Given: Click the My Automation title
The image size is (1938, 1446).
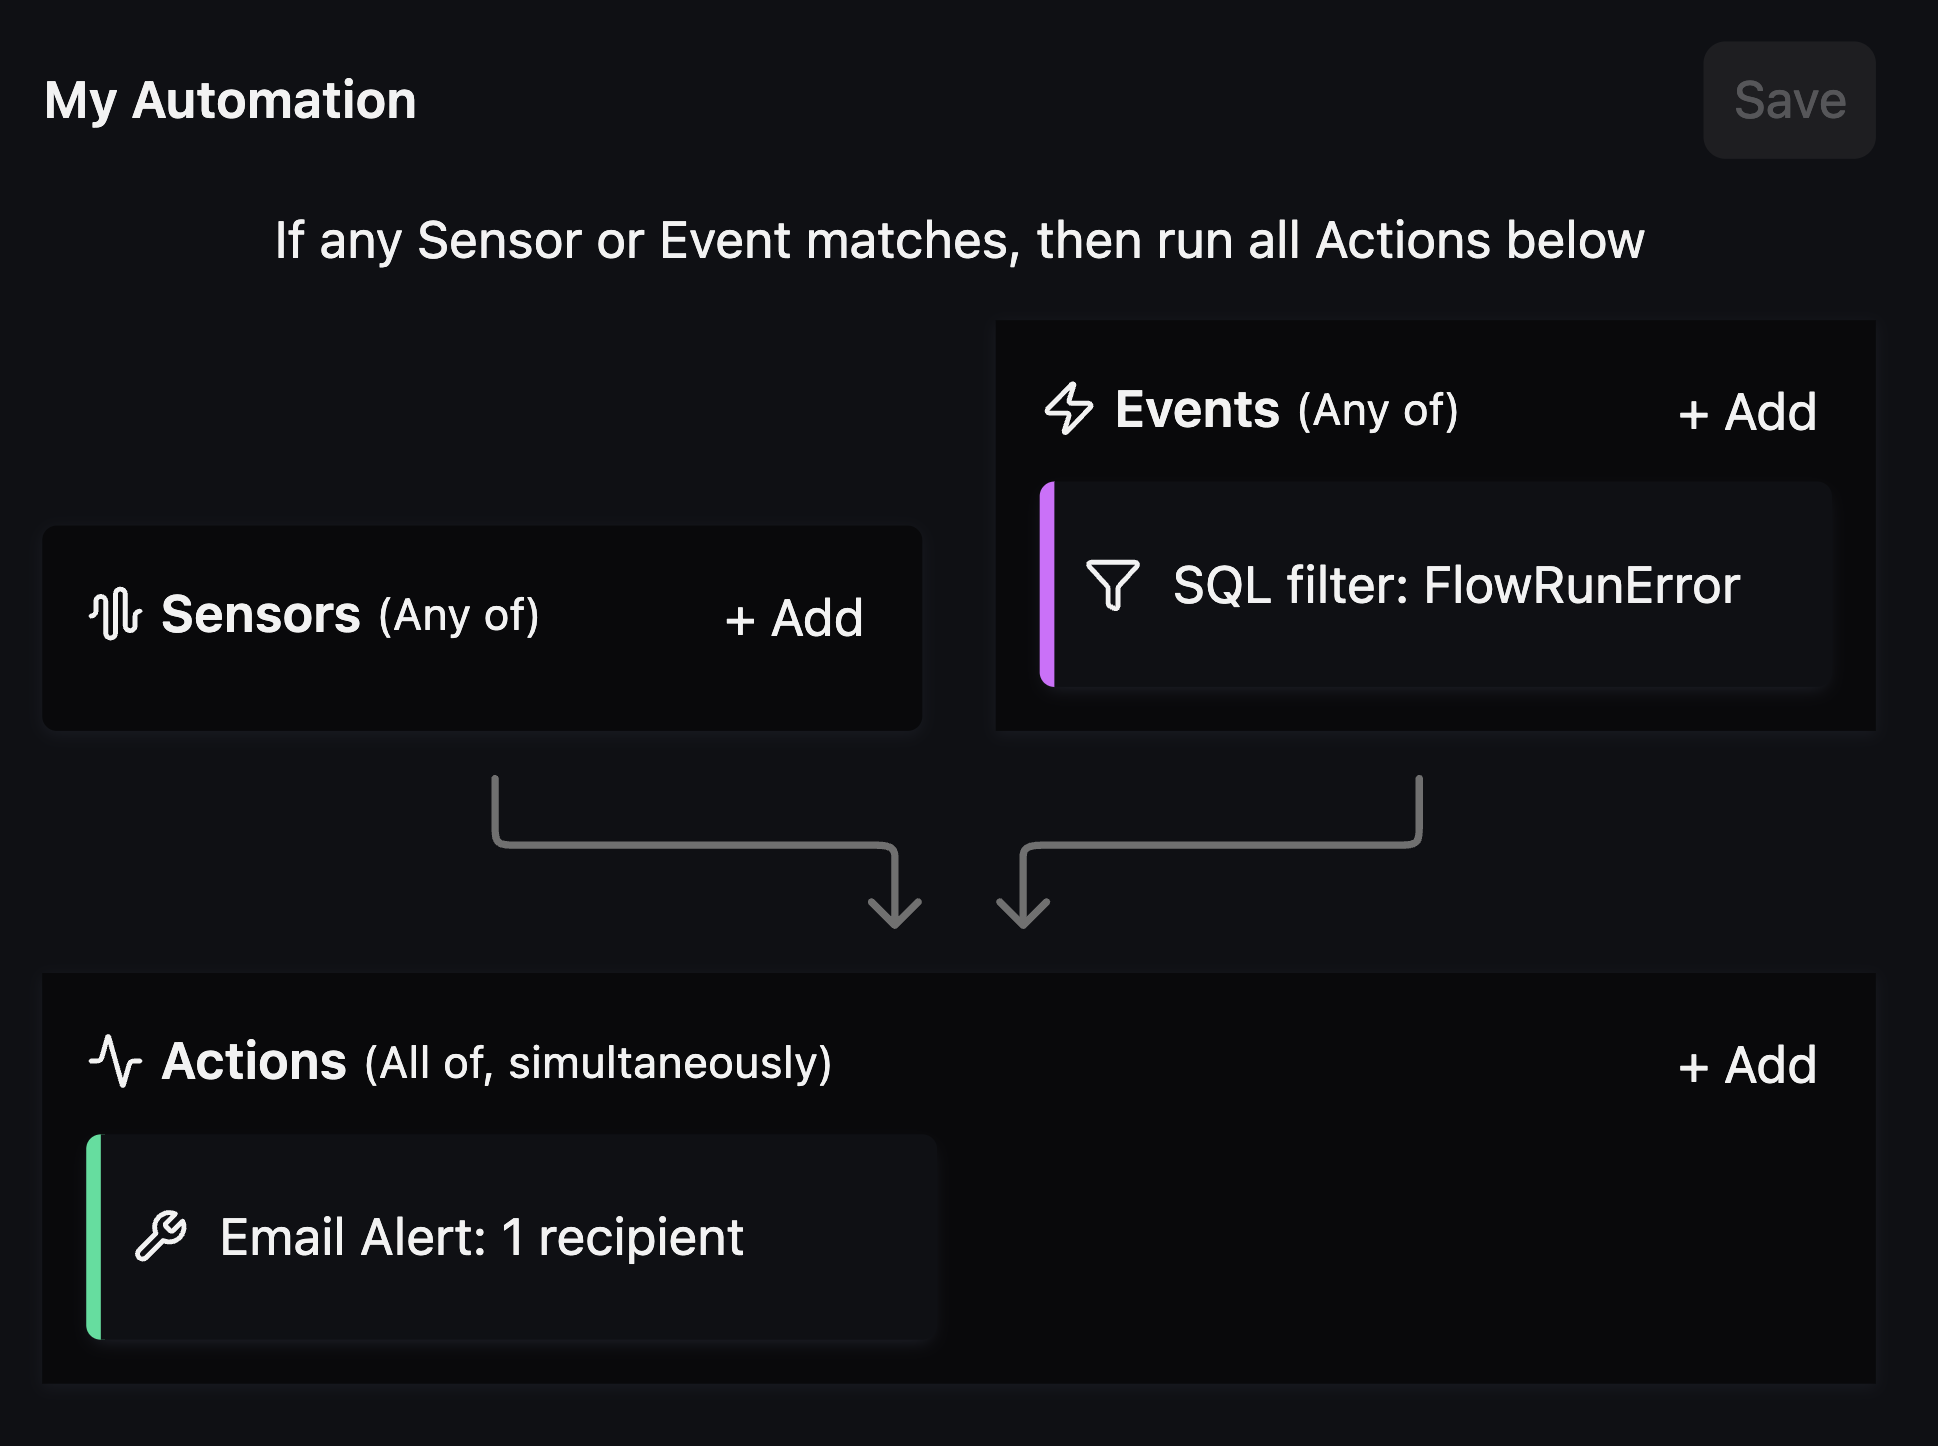Looking at the screenshot, I should 230,100.
